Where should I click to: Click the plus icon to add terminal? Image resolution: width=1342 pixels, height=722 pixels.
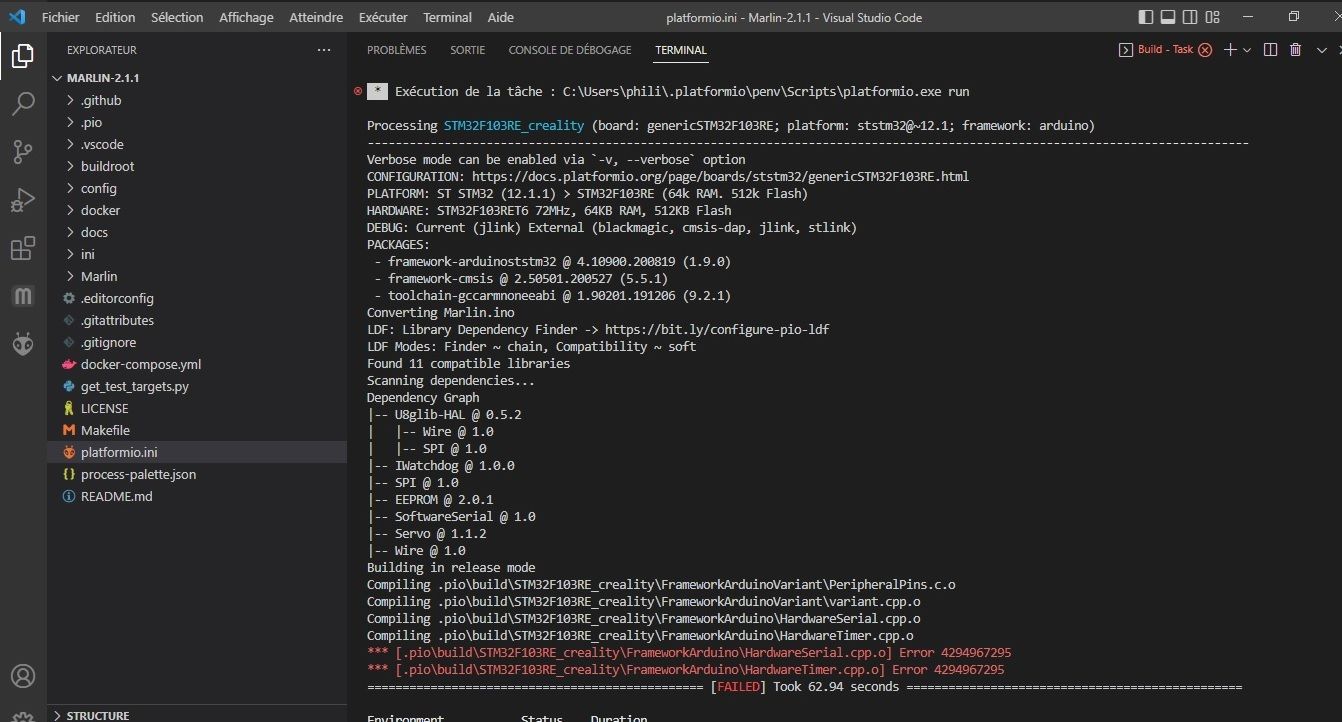tap(1231, 50)
